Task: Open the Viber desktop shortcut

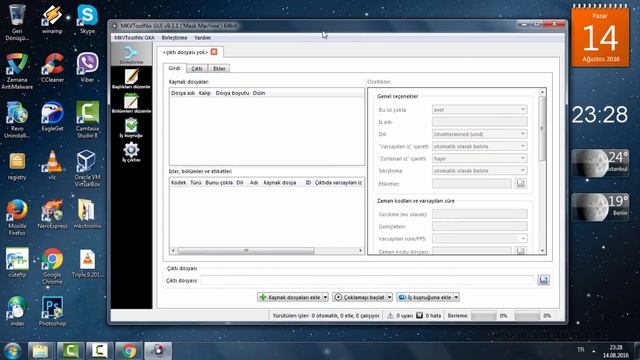Action: [x=87, y=68]
